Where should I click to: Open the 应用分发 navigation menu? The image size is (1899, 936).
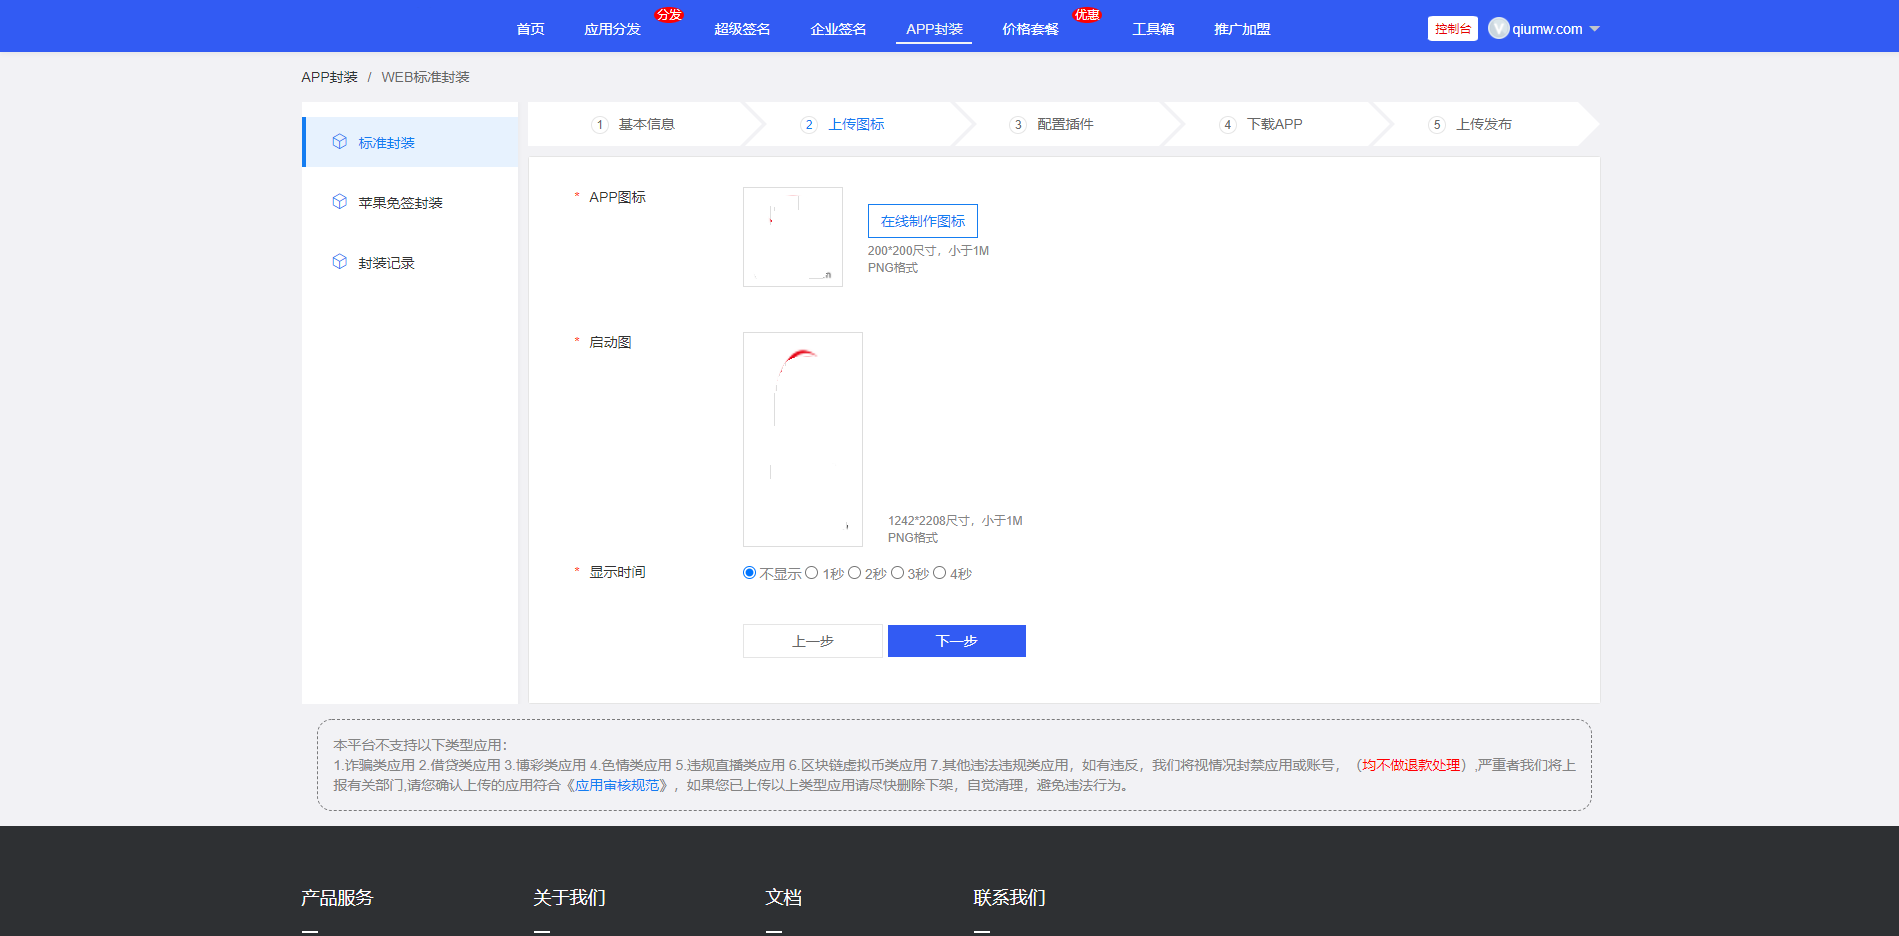(x=612, y=29)
